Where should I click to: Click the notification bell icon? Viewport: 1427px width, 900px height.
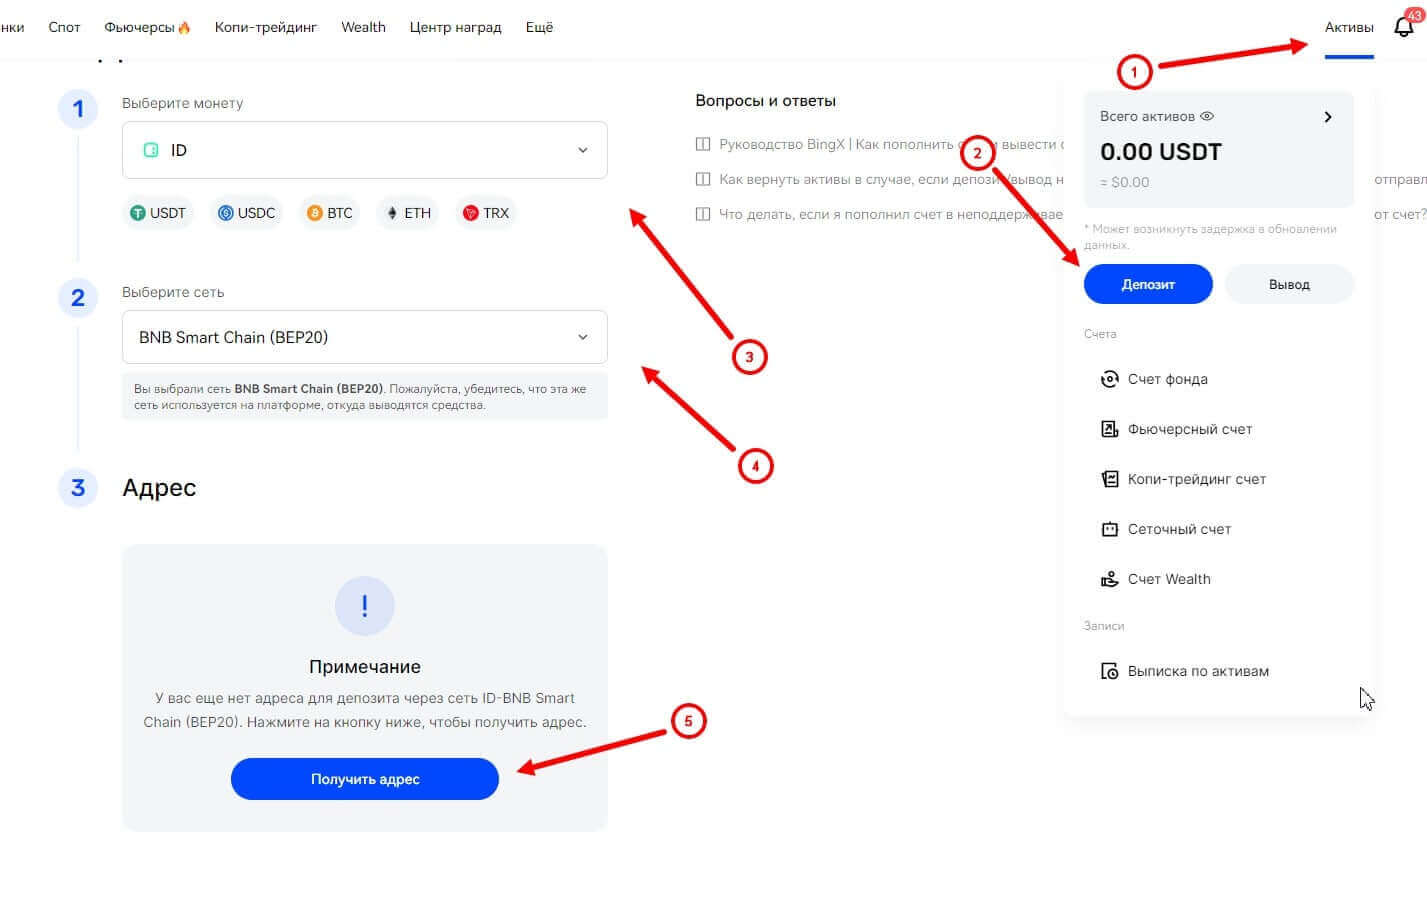tap(1403, 27)
